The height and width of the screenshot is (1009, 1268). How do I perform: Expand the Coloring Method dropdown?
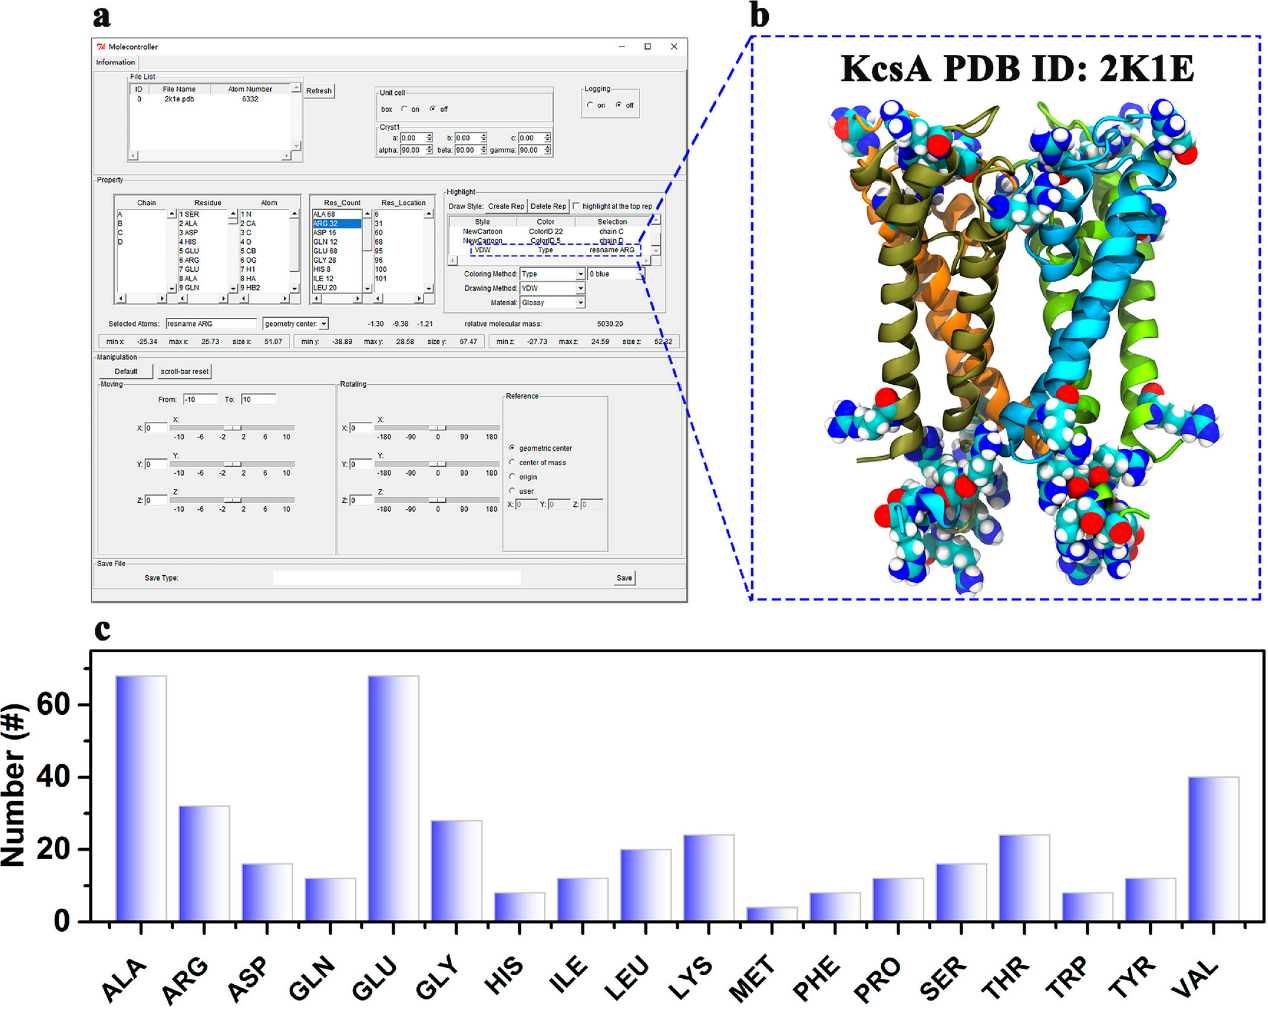pos(580,274)
